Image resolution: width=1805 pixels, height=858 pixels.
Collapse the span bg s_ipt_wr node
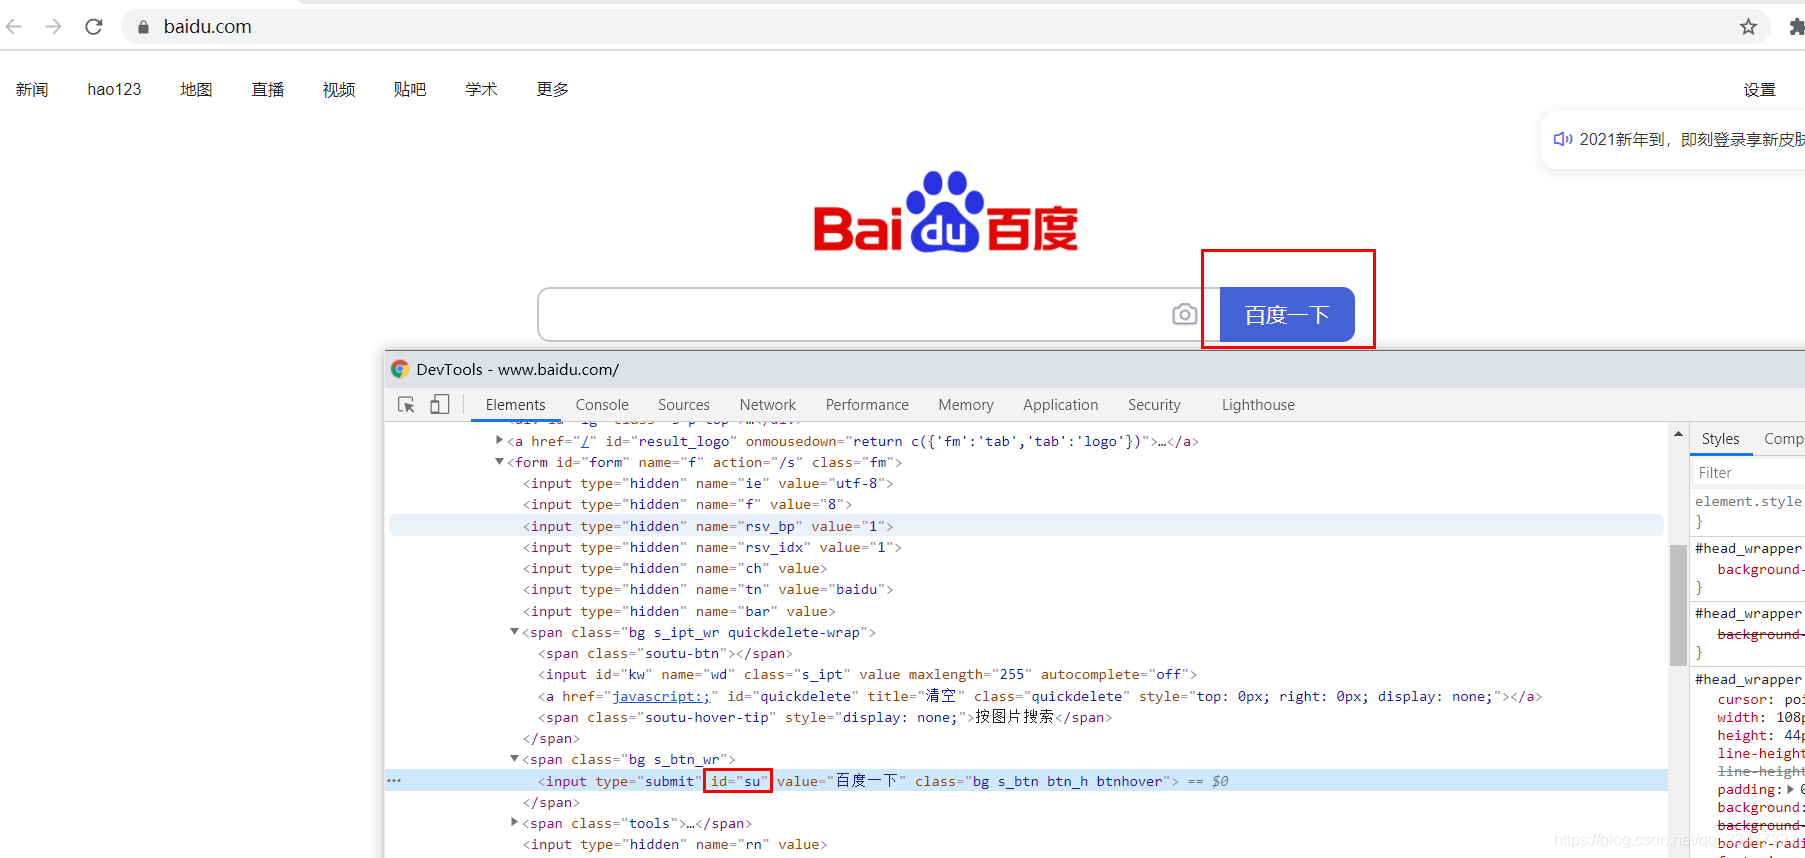(x=514, y=632)
